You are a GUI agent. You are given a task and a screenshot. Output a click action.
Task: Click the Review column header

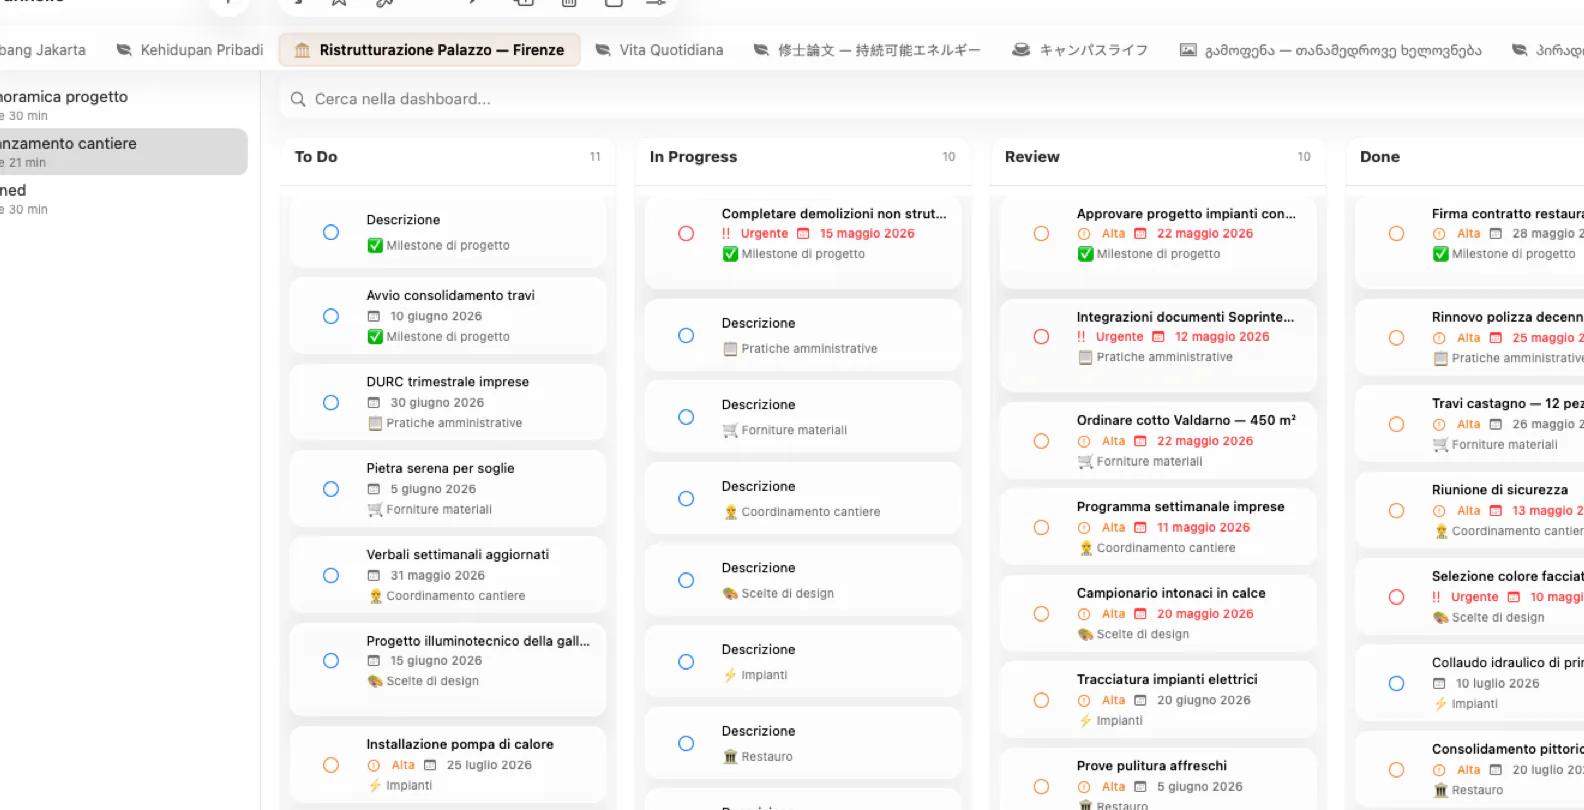point(1032,157)
